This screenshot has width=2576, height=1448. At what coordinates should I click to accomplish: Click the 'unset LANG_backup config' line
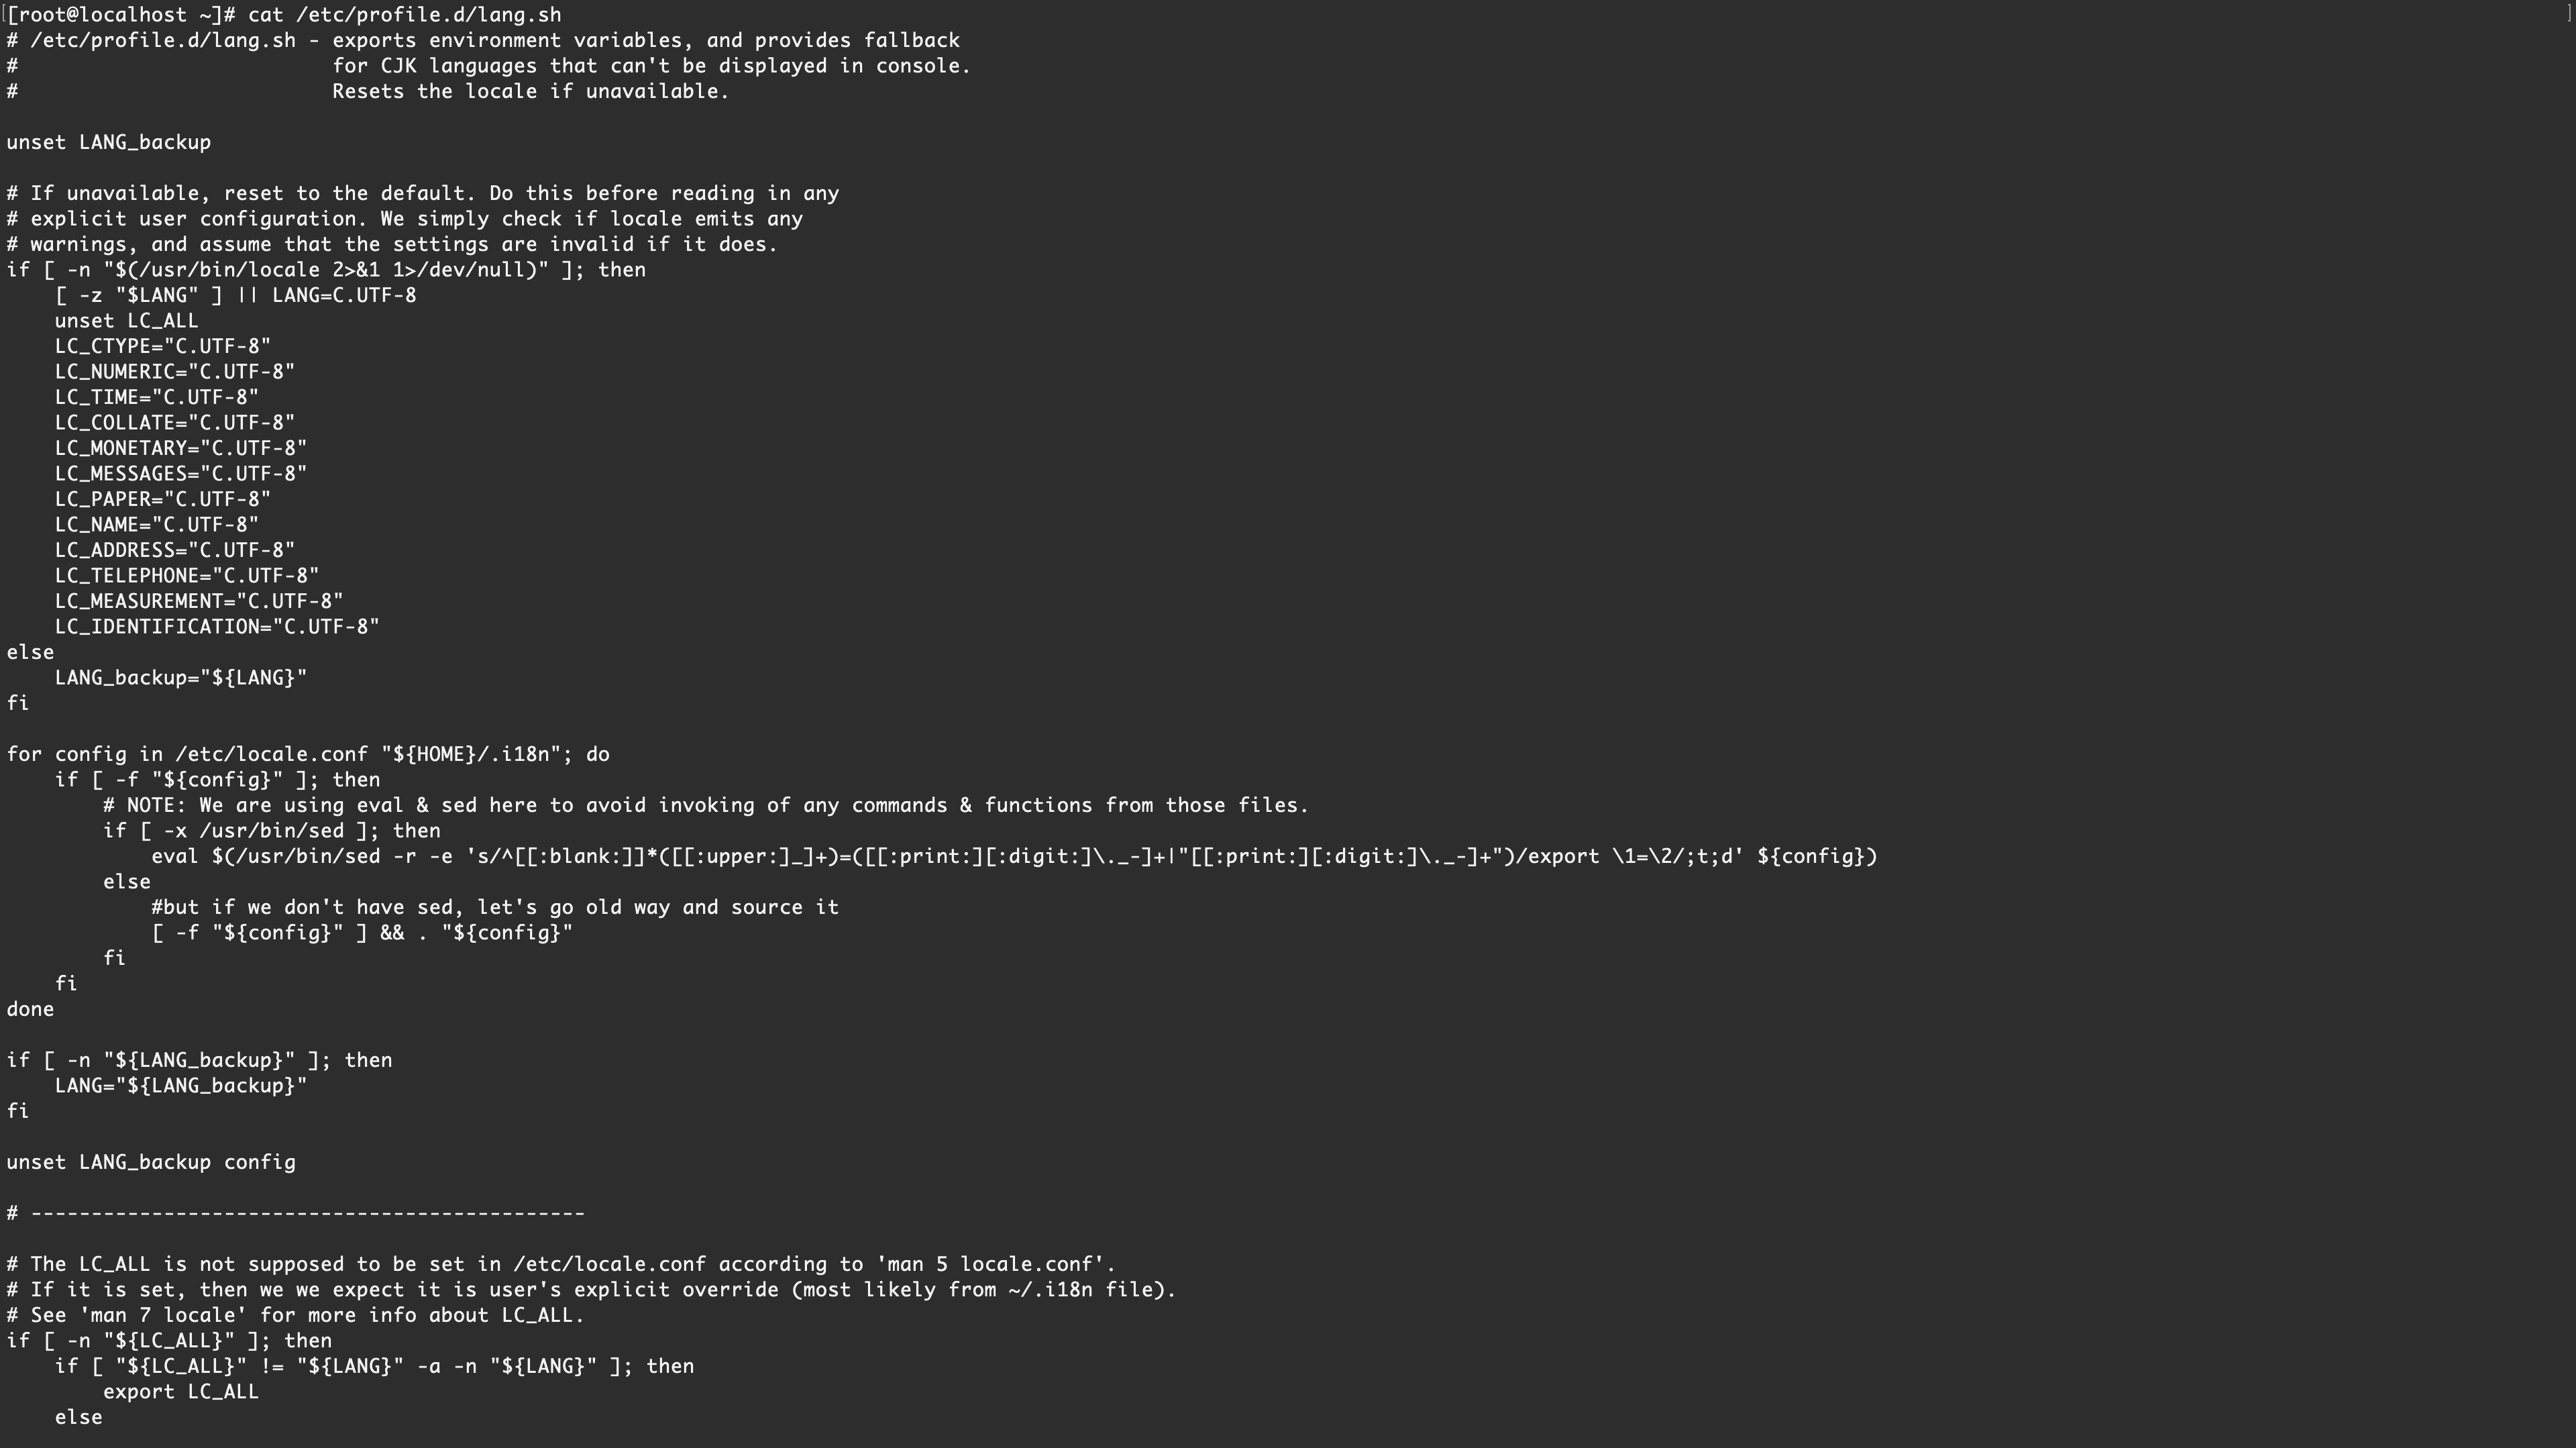[151, 1162]
